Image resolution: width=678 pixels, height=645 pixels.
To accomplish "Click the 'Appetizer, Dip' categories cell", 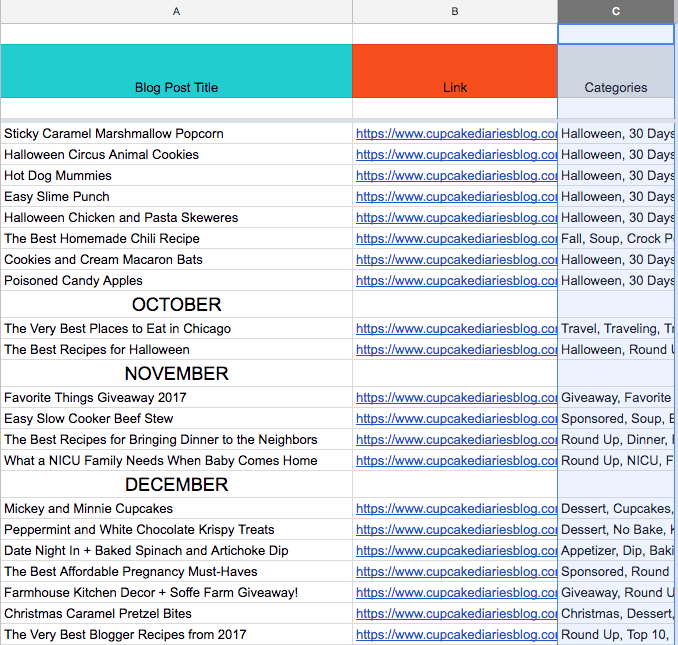I will click(616, 550).
